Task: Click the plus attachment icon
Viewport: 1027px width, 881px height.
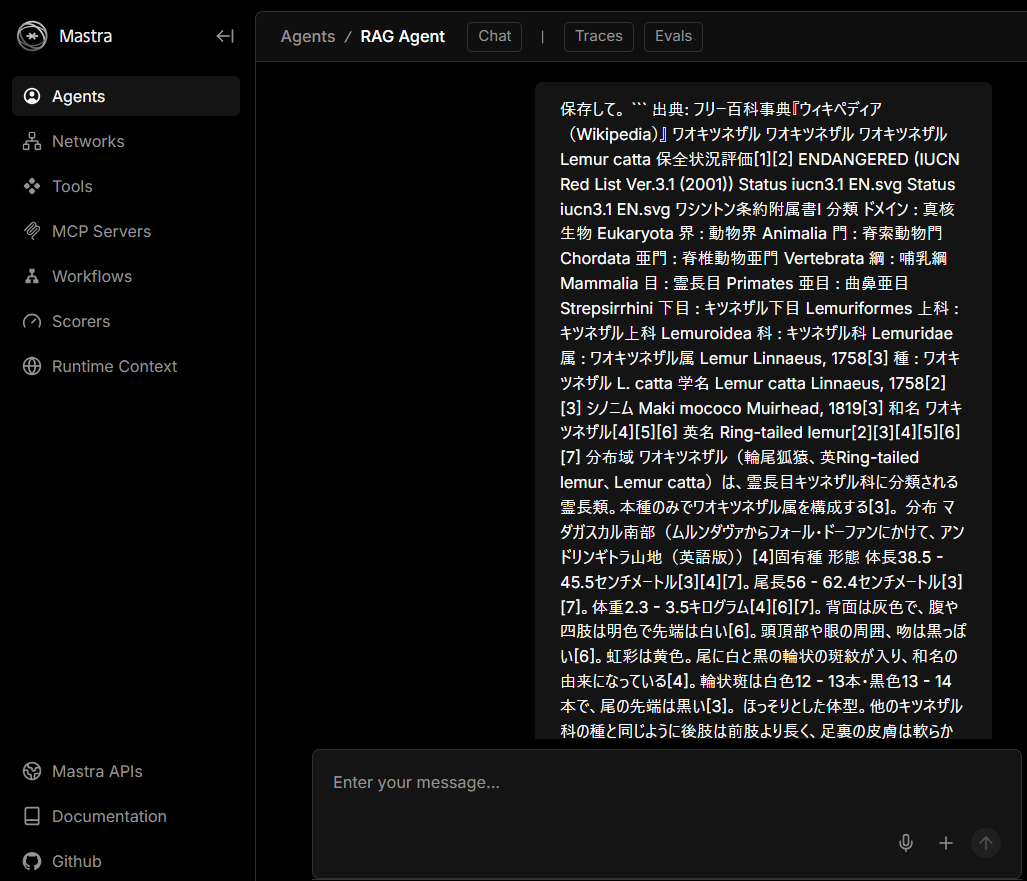Action: [x=946, y=843]
